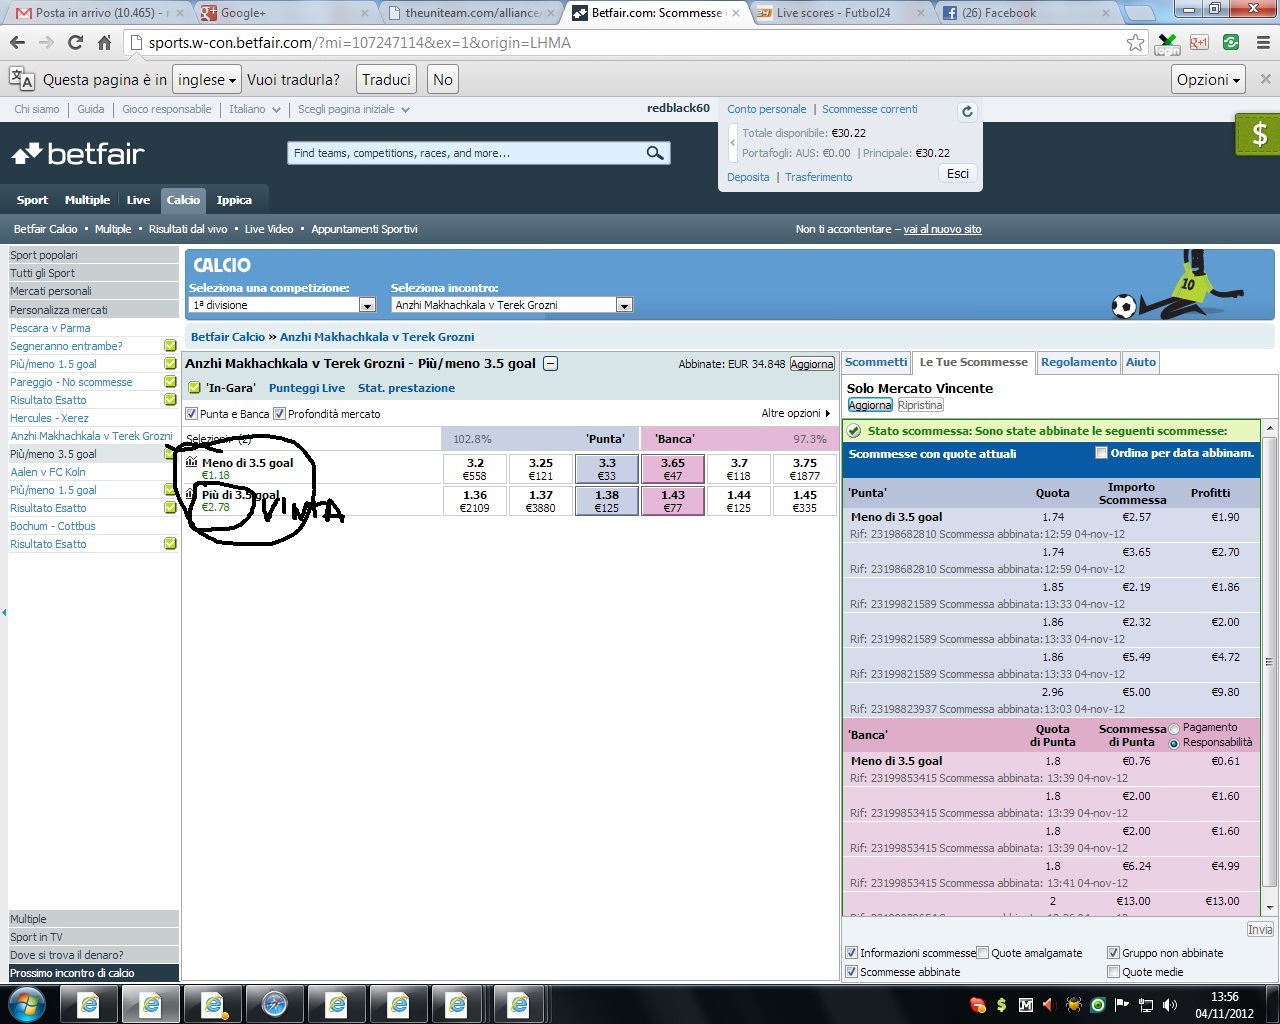Click the green dollar deposit icon
Screen dimensions: 1280x1024
[1258, 135]
